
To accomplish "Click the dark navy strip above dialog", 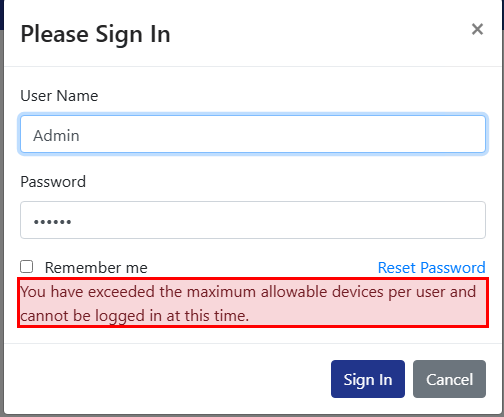I will (x=2, y=13).
